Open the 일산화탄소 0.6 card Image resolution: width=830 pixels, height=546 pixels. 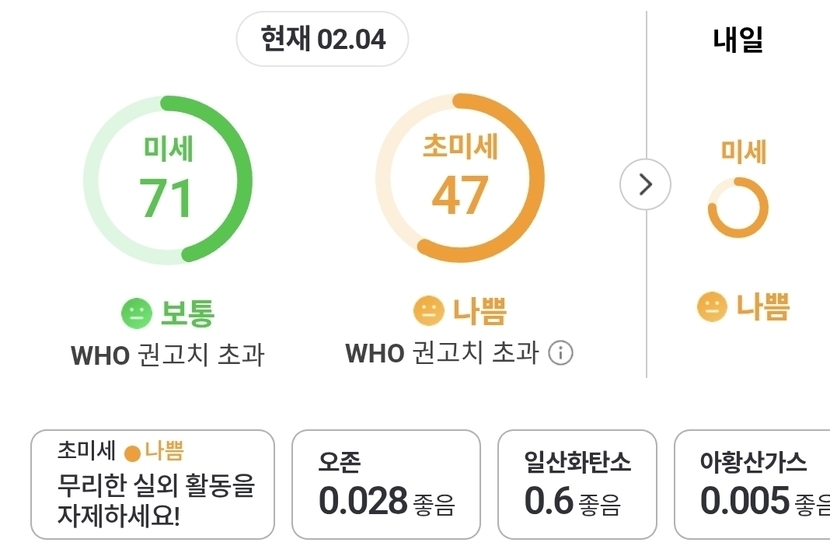point(577,485)
